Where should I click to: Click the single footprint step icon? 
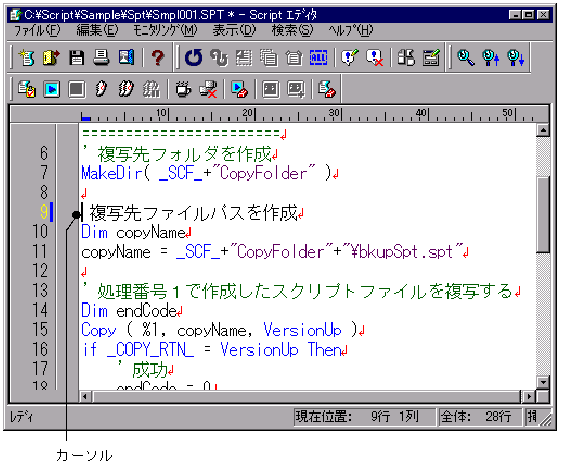point(101,89)
